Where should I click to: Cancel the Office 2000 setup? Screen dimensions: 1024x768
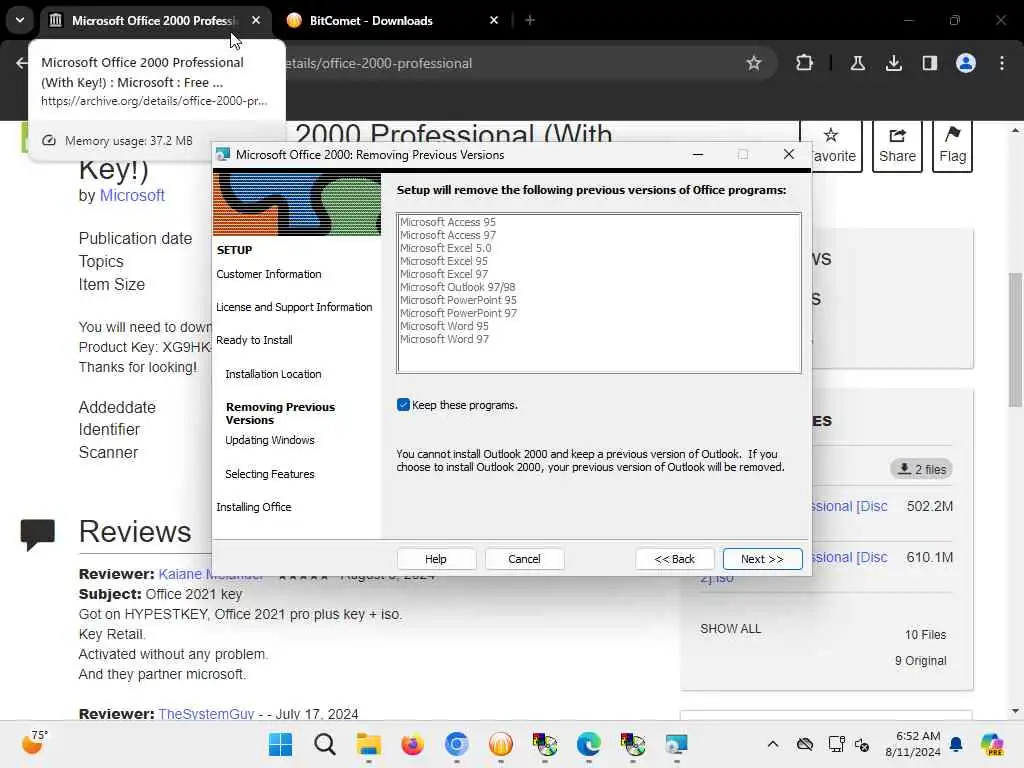(x=524, y=559)
